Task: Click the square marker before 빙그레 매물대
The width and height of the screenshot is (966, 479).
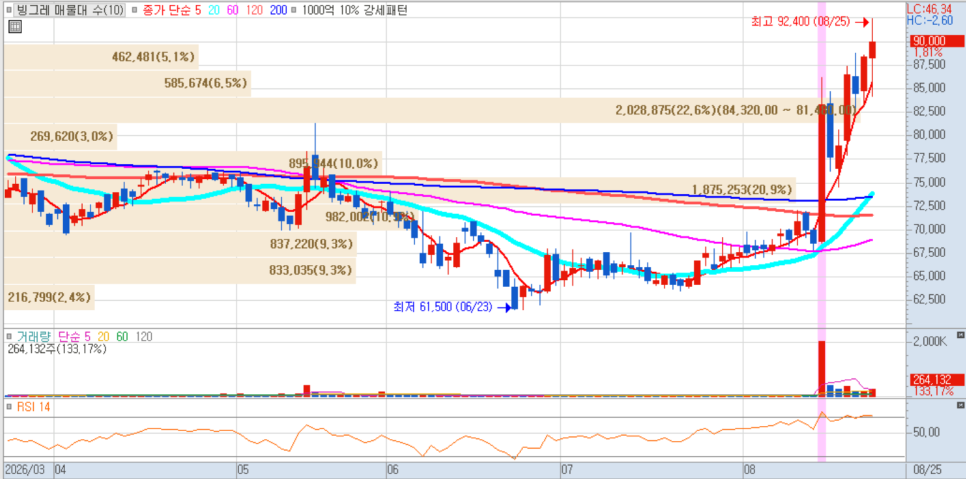Action: point(8,10)
